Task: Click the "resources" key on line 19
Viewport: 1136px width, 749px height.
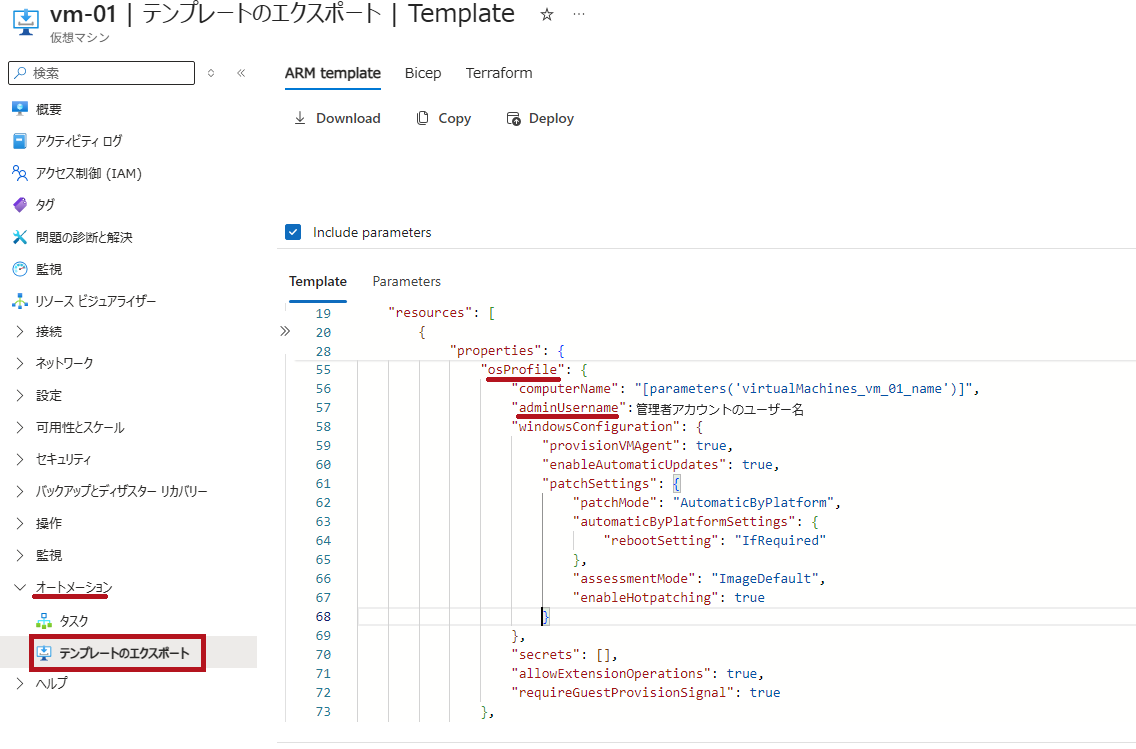Action: pyautogui.click(x=430, y=313)
